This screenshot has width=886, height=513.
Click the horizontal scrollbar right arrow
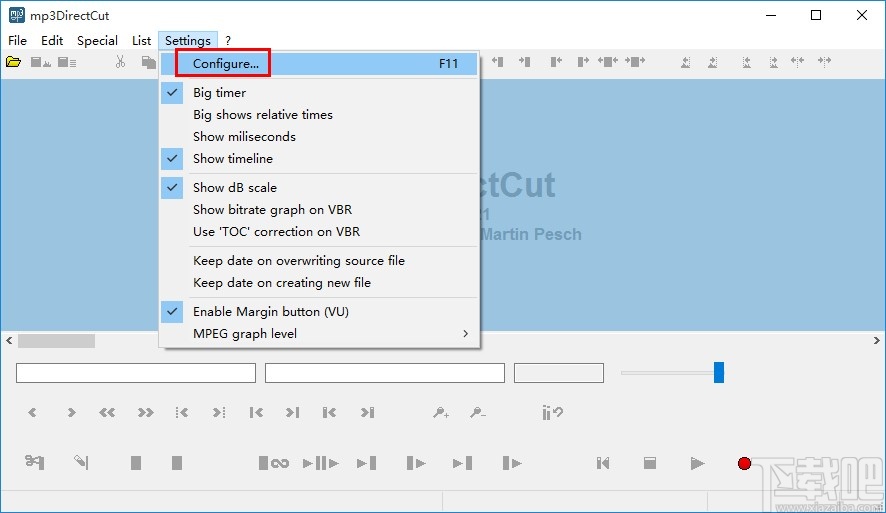[876, 341]
